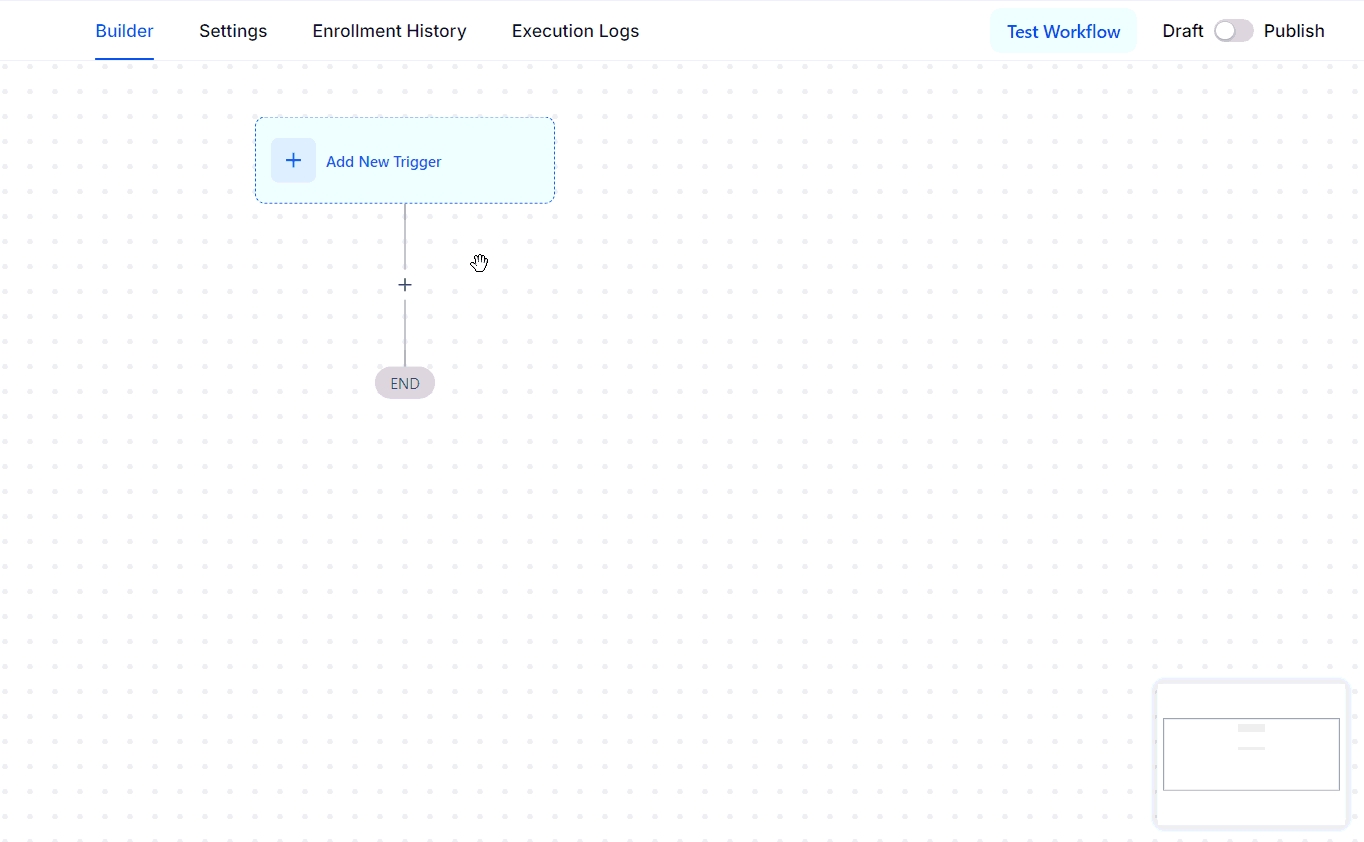Click the 'Add New Trigger' text label

383,162
